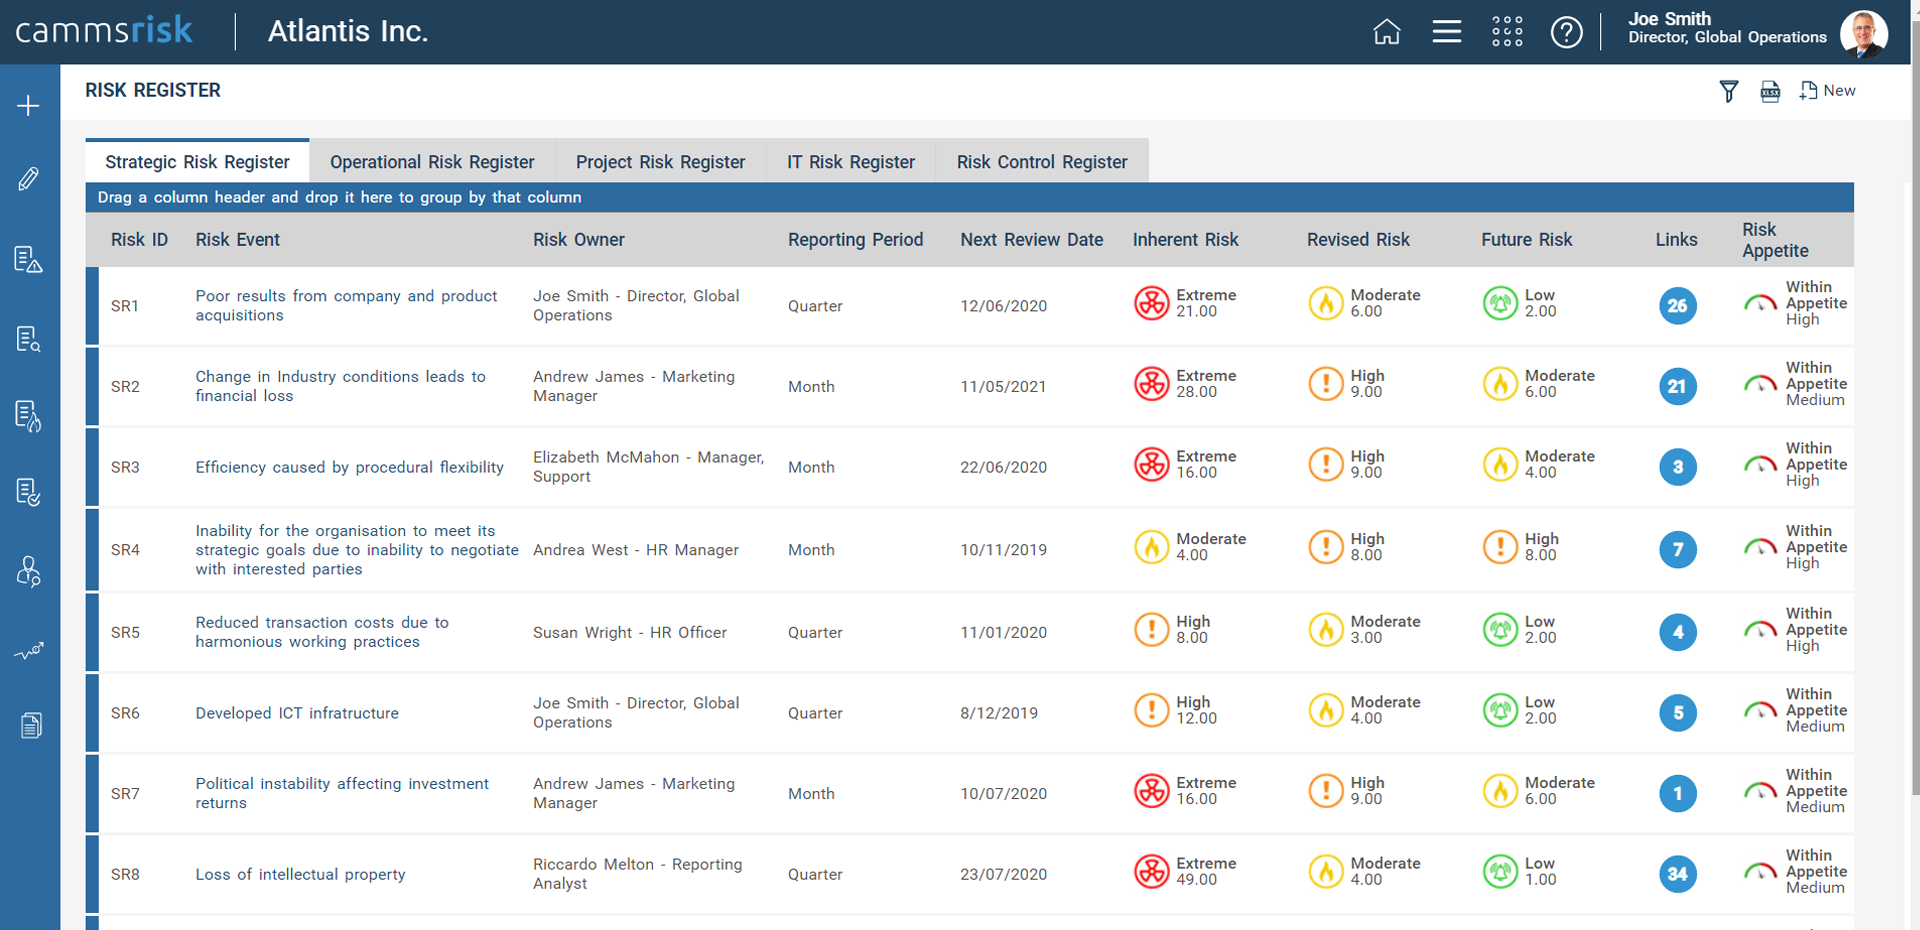1920x930 pixels.
Task: Click the help question mark icon
Action: coord(1566,32)
